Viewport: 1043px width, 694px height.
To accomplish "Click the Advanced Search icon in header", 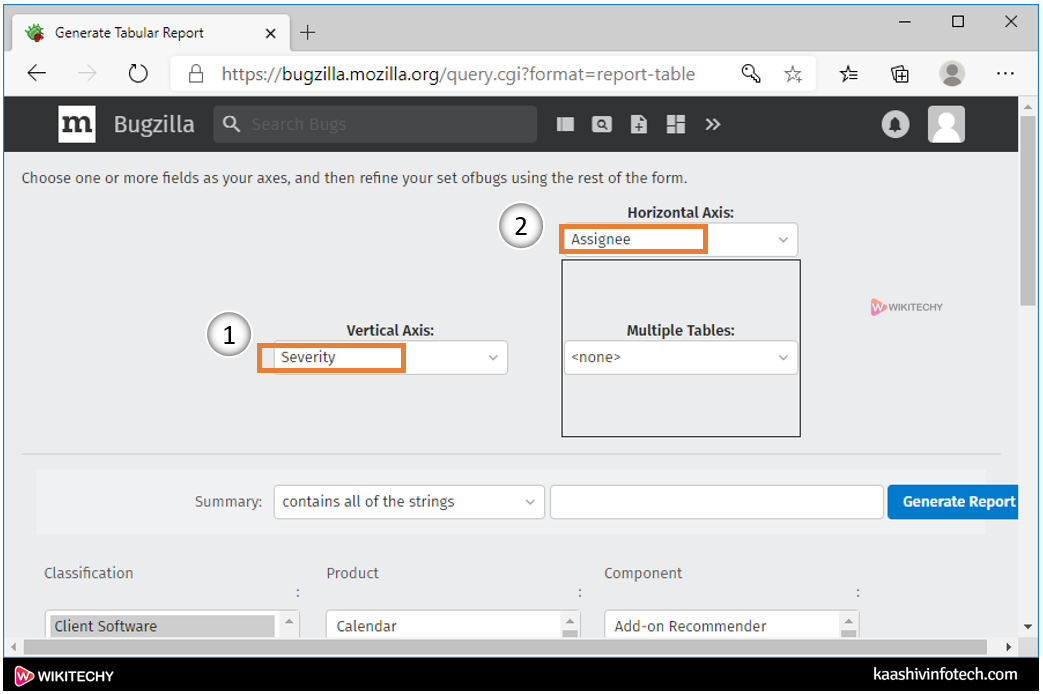I will (602, 124).
